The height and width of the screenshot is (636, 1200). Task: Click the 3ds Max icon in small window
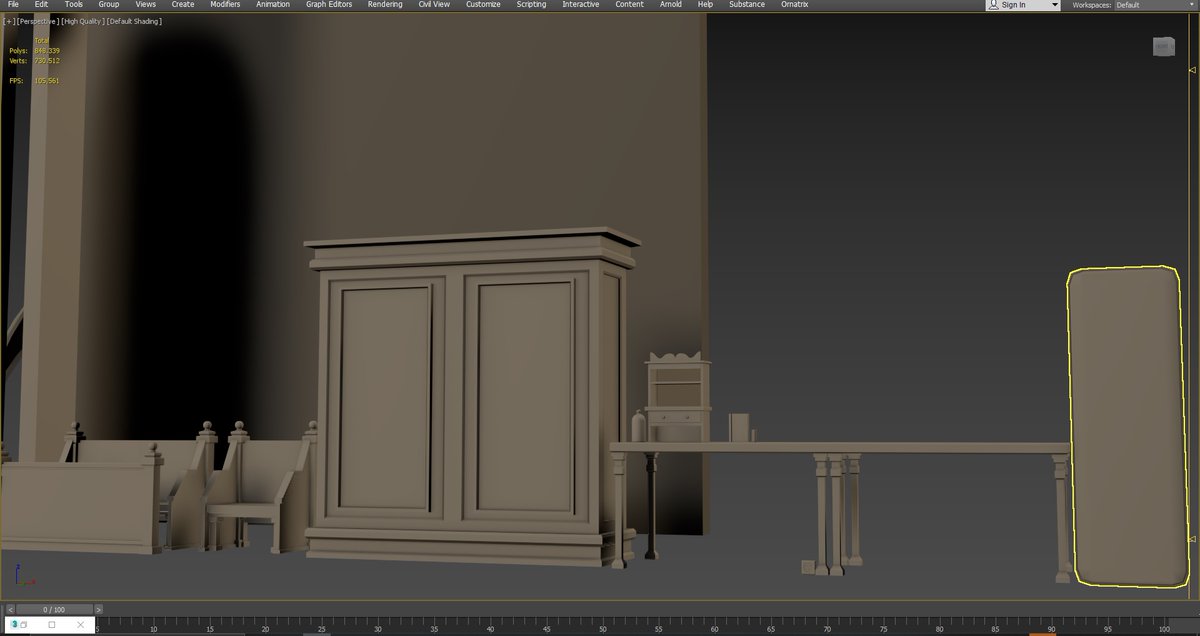click(x=14, y=625)
